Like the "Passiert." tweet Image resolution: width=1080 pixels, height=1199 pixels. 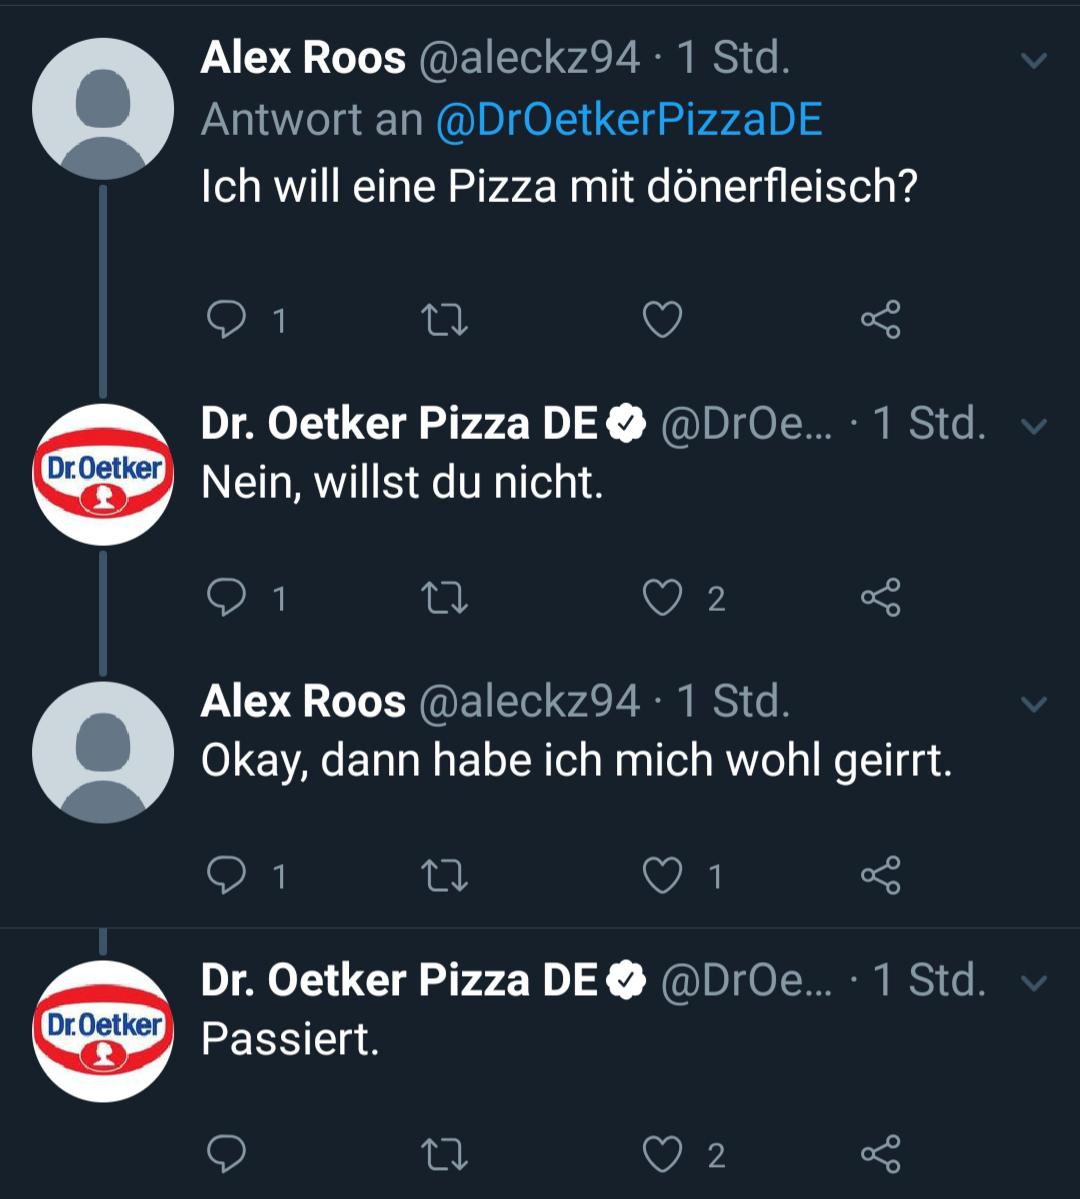[662, 1154]
